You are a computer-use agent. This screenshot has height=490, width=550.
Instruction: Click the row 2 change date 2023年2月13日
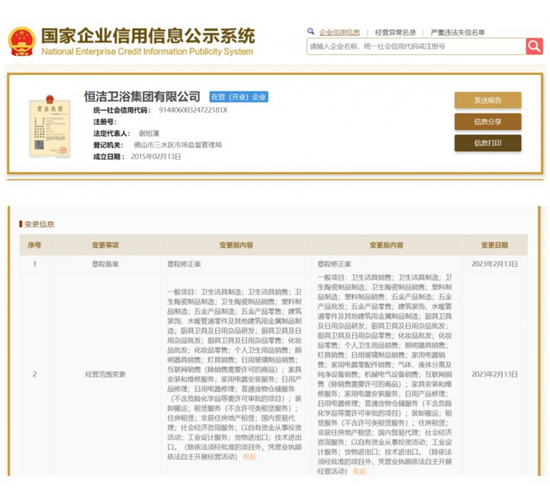(495, 374)
